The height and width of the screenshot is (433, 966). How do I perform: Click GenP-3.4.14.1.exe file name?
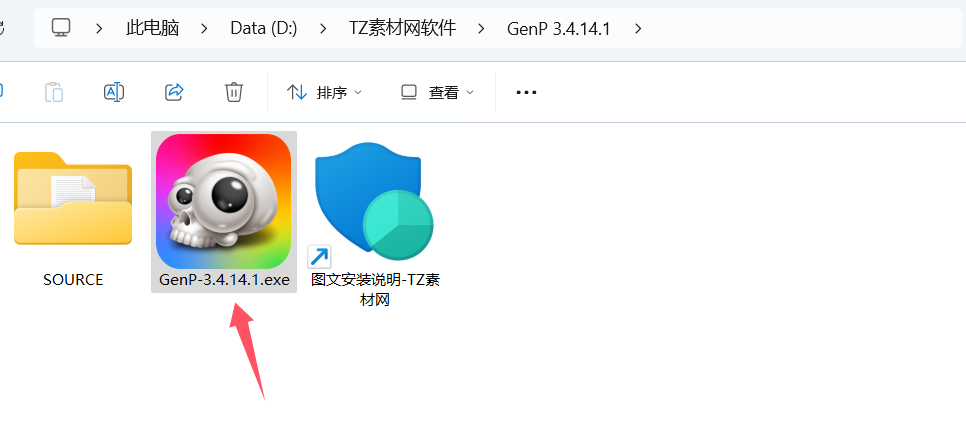[x=224, y=280]
